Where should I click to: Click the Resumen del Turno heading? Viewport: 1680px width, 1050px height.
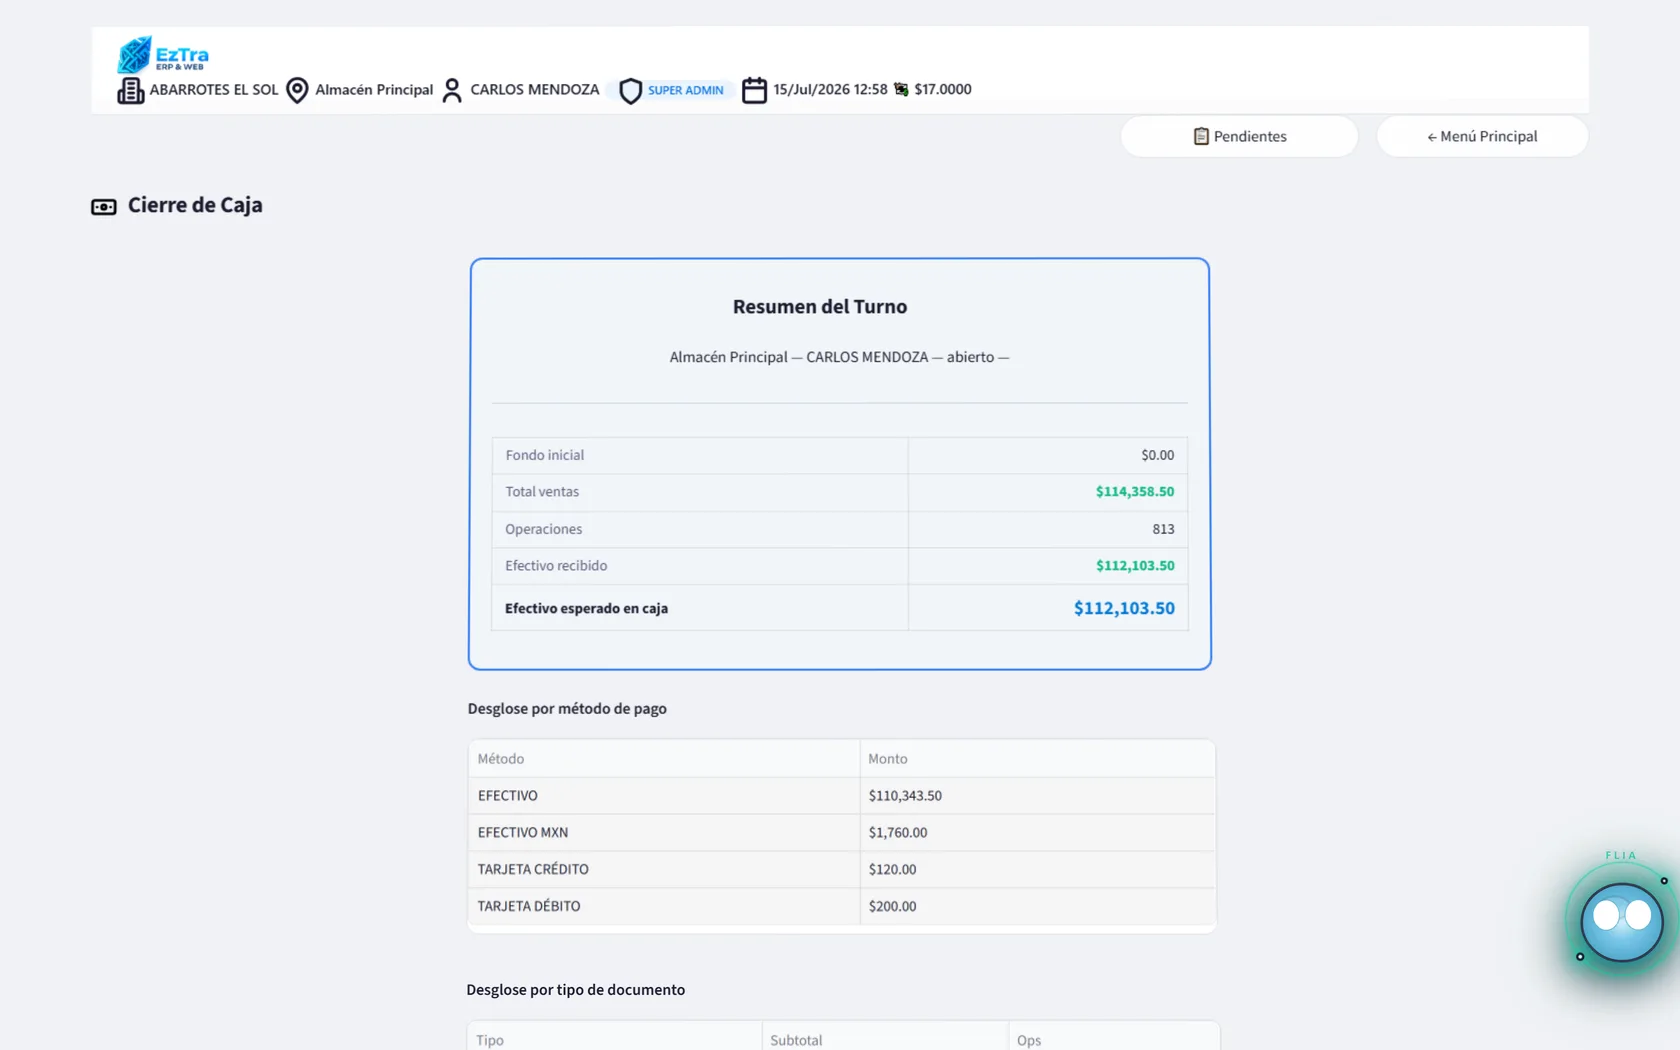point(820,307)
